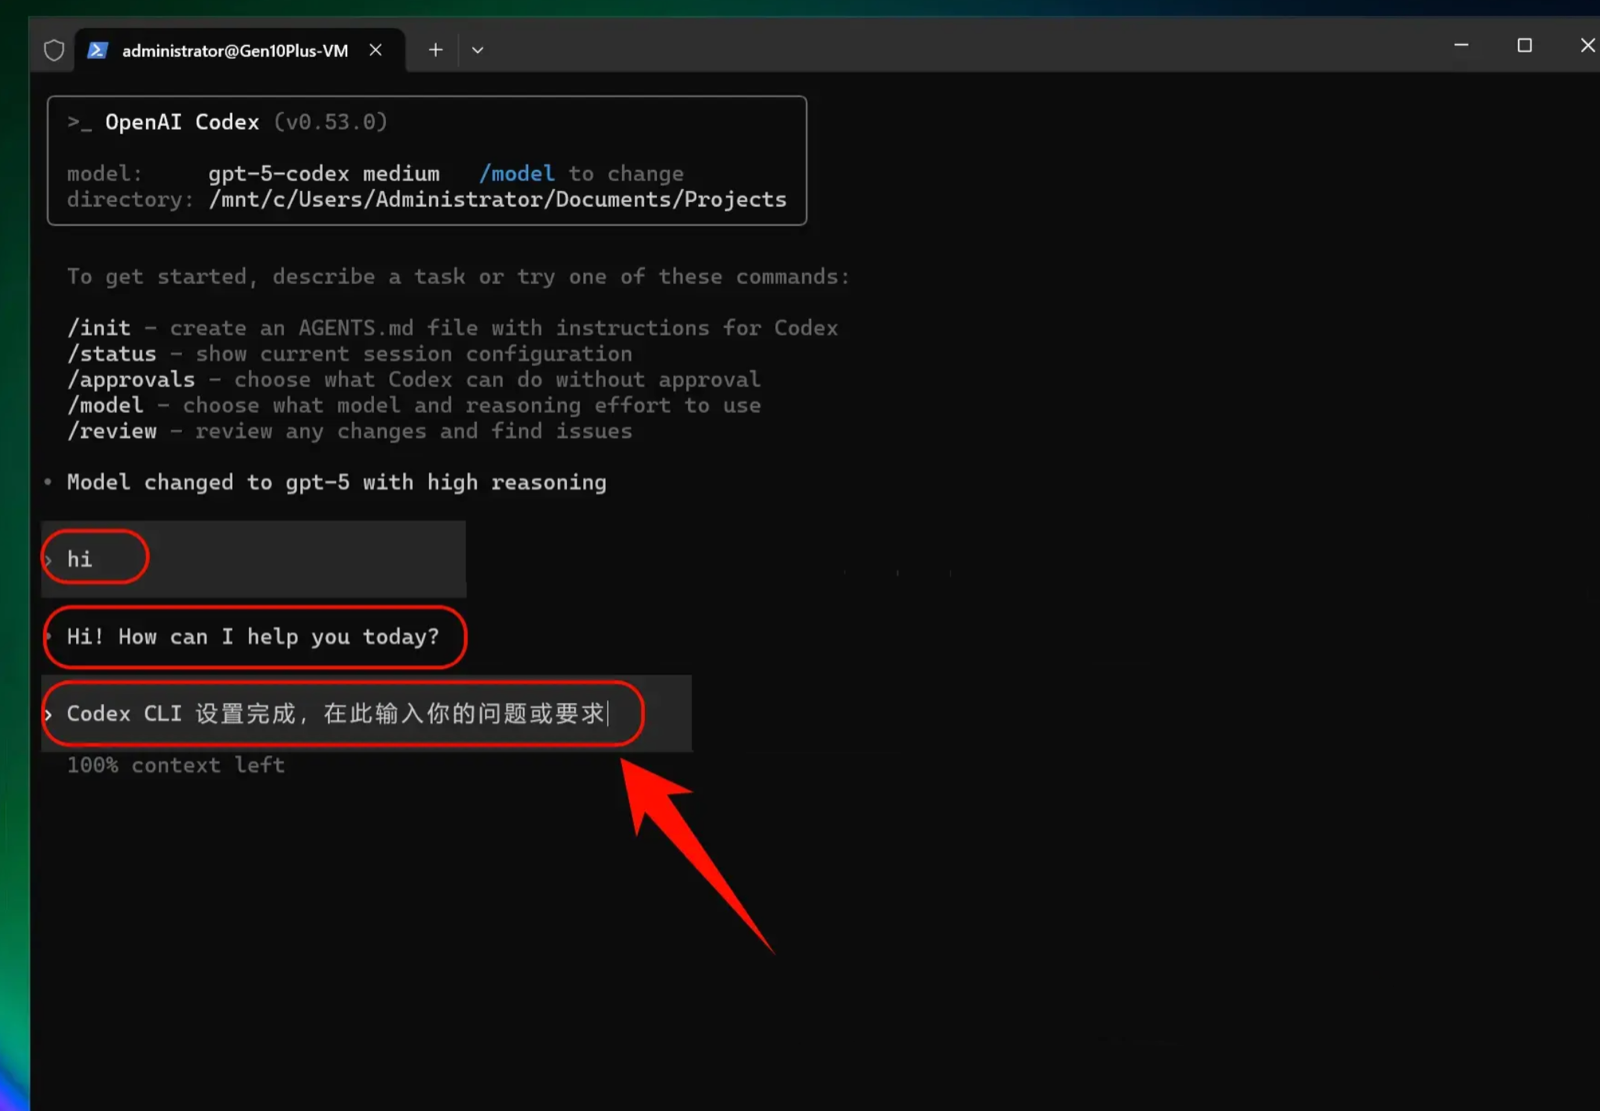Image resolution: width=1600 pixels, height=1111 pixels.
Task: Minimize the terminal window
Action: point(1461,45)
